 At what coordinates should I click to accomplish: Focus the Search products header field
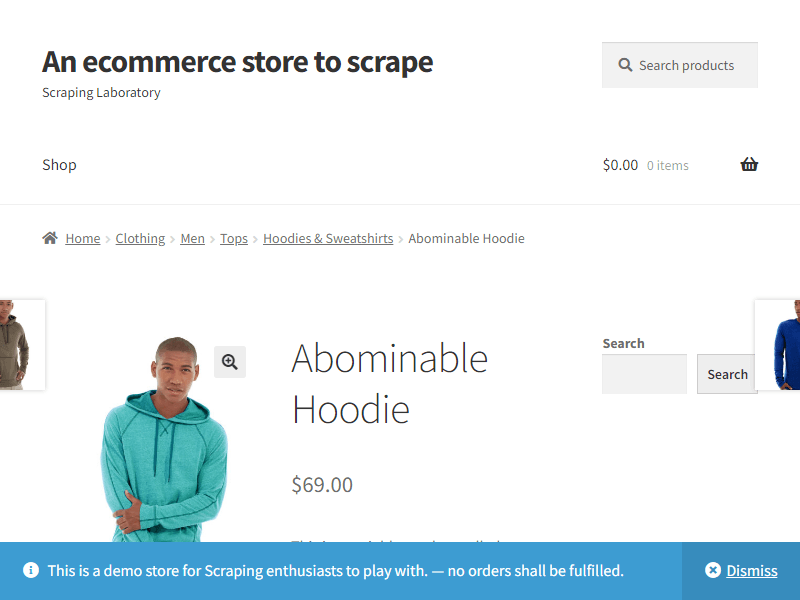coord(680,65)
